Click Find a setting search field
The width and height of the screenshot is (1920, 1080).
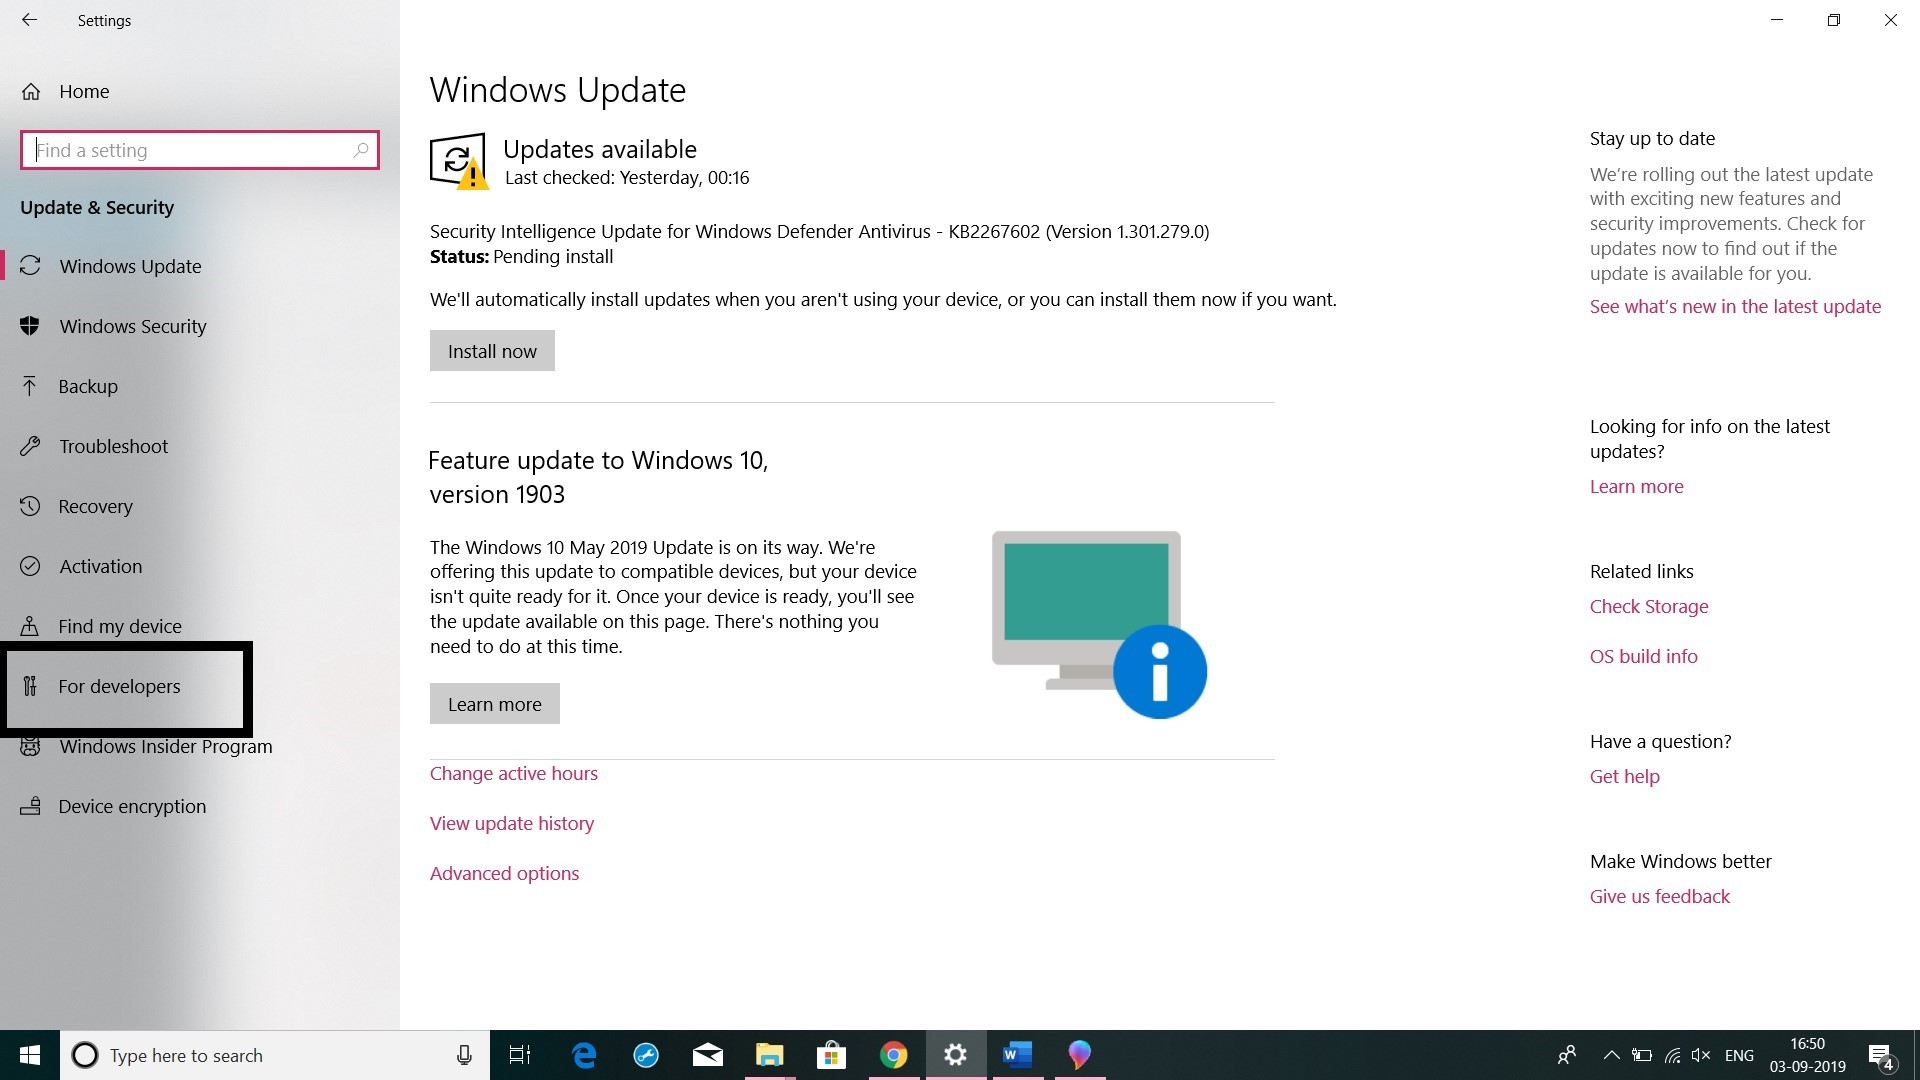coord(199,149)
